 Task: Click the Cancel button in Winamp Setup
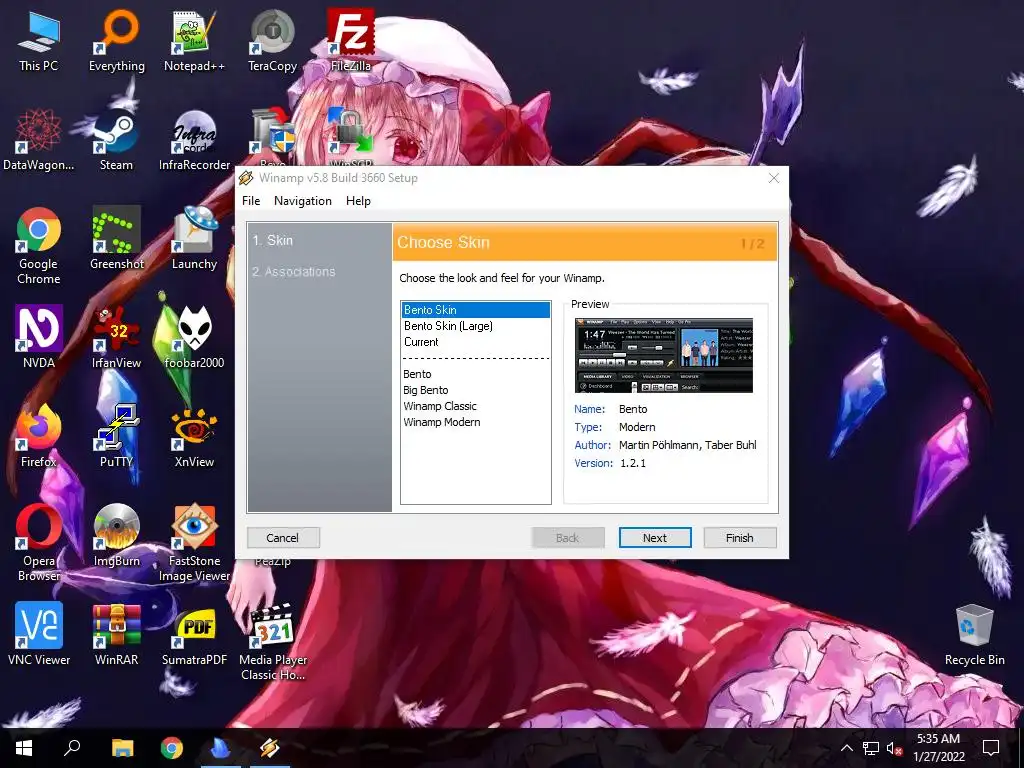282,537
